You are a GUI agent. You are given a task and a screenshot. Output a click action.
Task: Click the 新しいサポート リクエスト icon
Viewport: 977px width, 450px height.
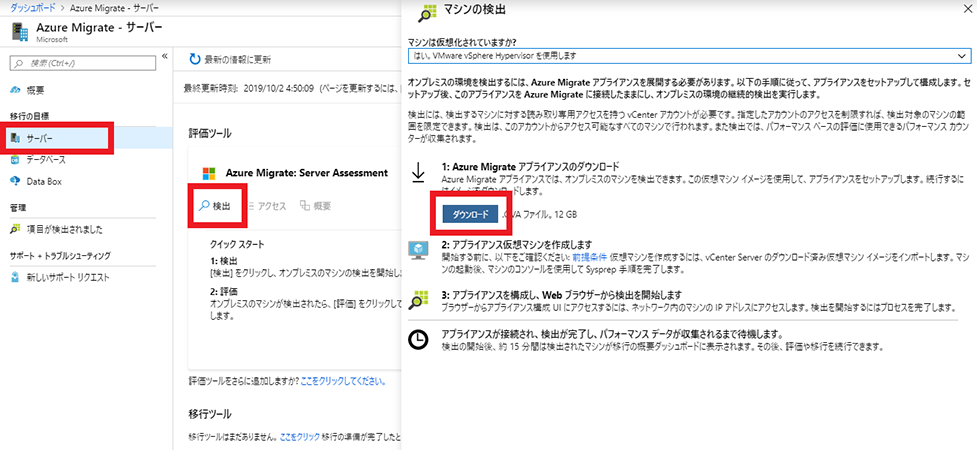15,277
